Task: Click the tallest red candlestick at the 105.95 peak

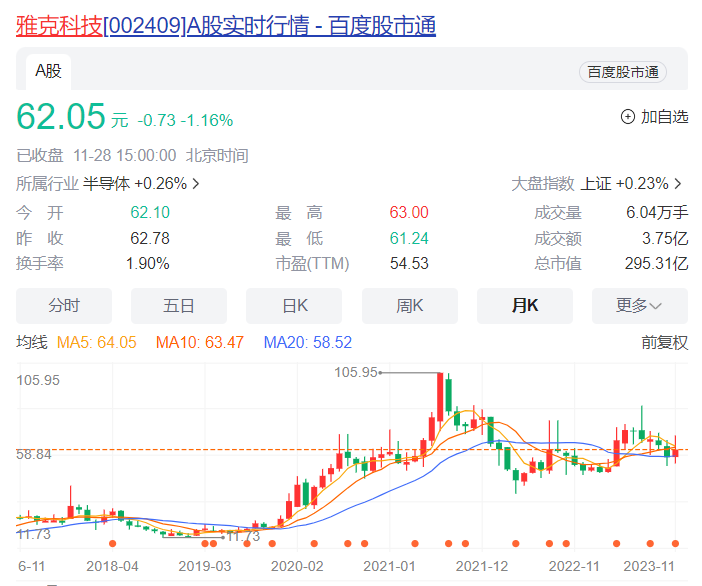Action: point(439,398)
